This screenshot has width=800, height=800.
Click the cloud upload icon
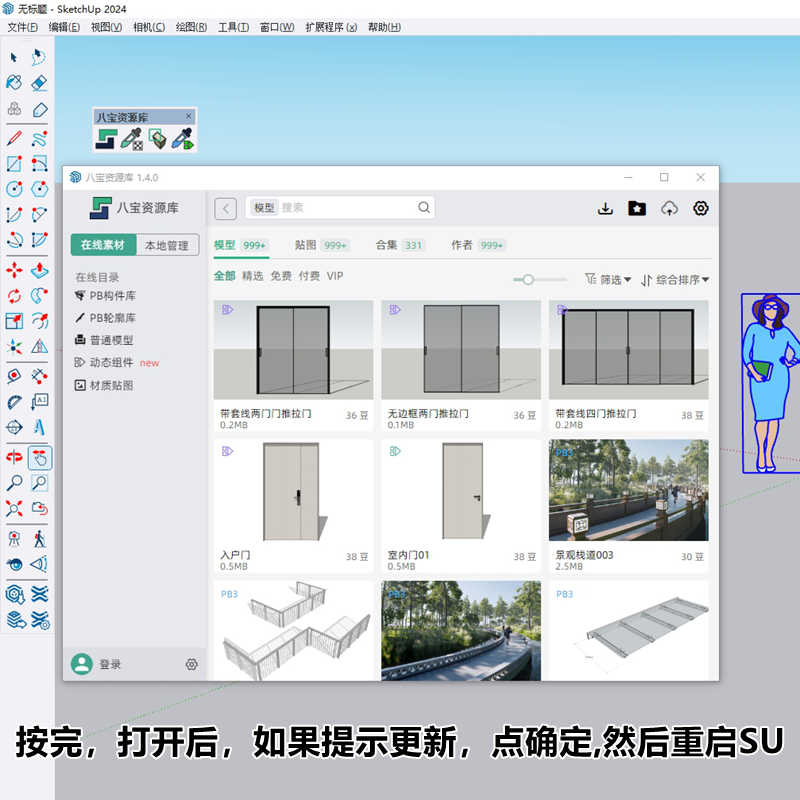[x=670, y=208]
